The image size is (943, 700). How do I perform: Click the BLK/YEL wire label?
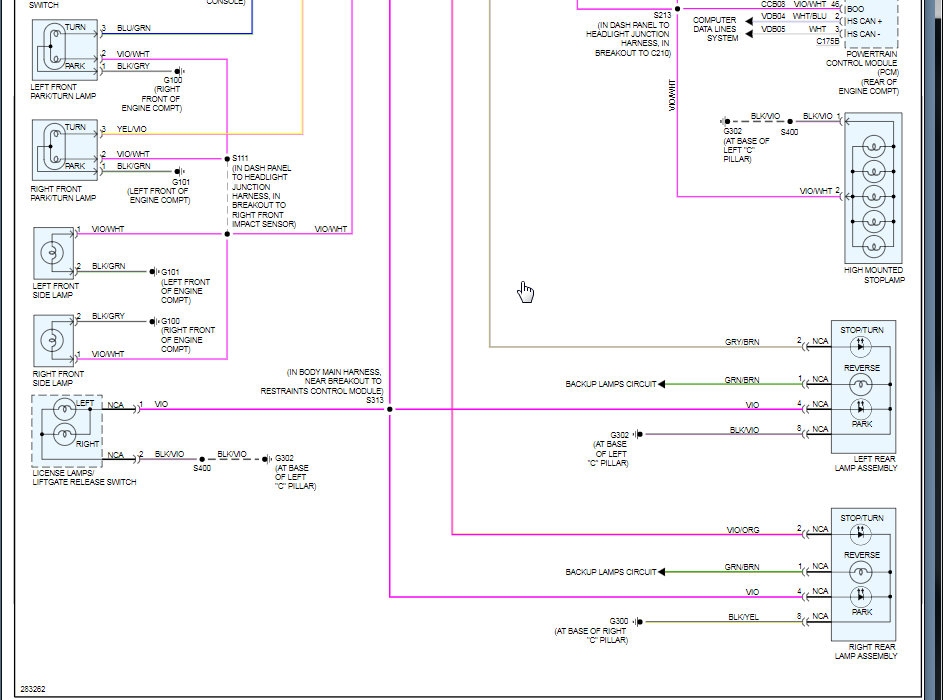click(x=744, y=616)
